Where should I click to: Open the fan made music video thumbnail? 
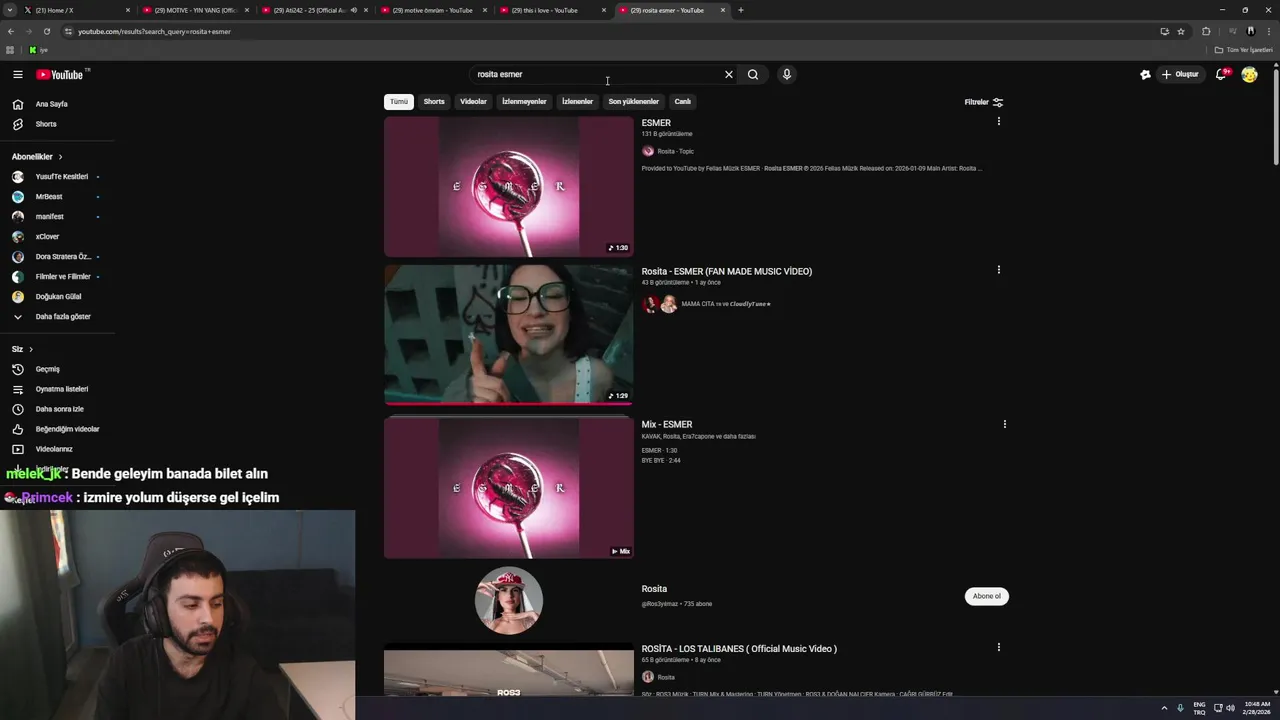click(x=509, y=335)
